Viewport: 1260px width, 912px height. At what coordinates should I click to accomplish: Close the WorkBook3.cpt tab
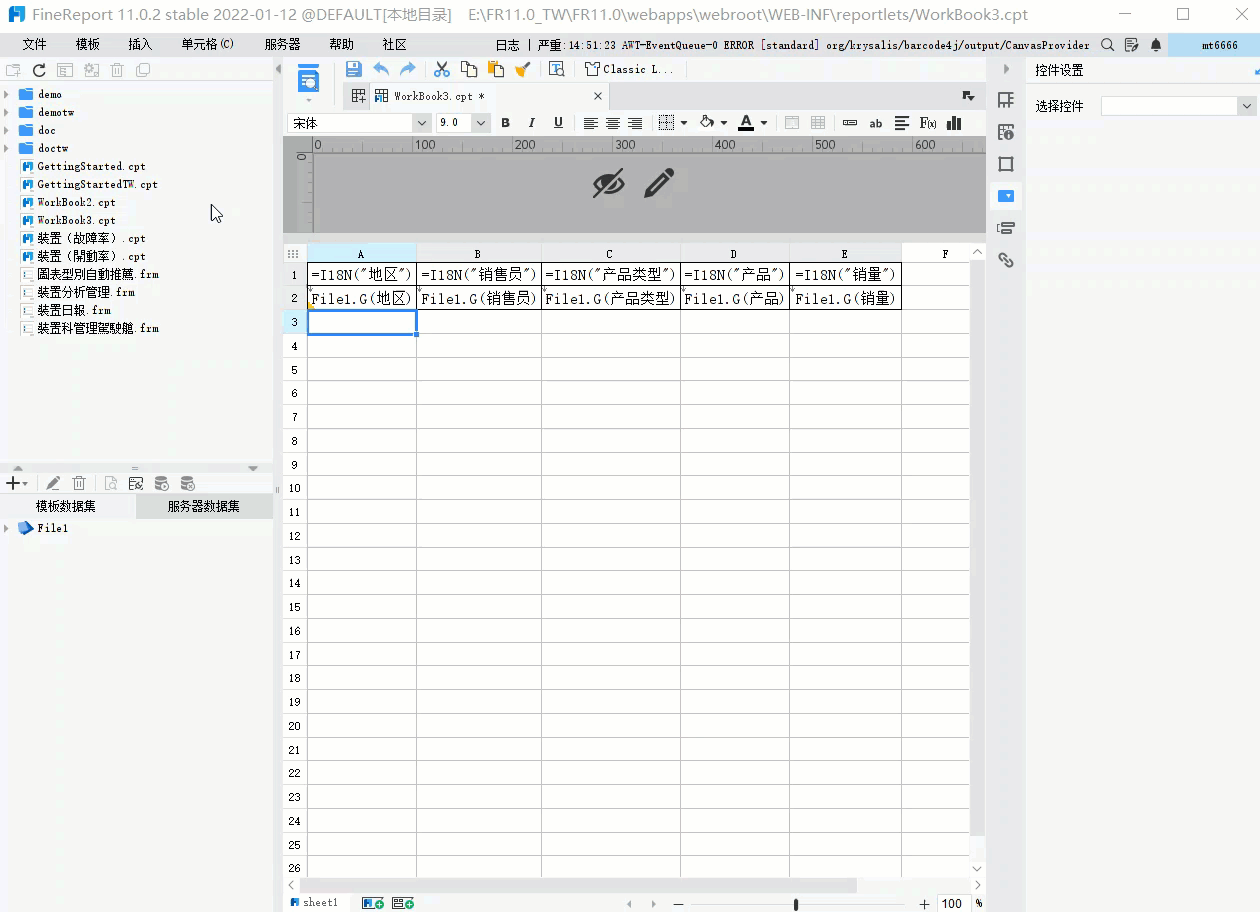point(598,96)
